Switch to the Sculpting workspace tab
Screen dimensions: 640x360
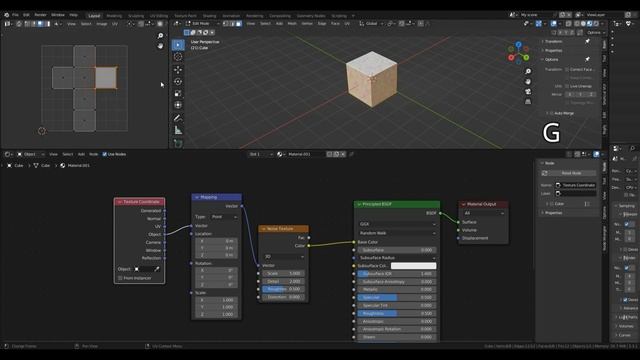coord(136,16)
